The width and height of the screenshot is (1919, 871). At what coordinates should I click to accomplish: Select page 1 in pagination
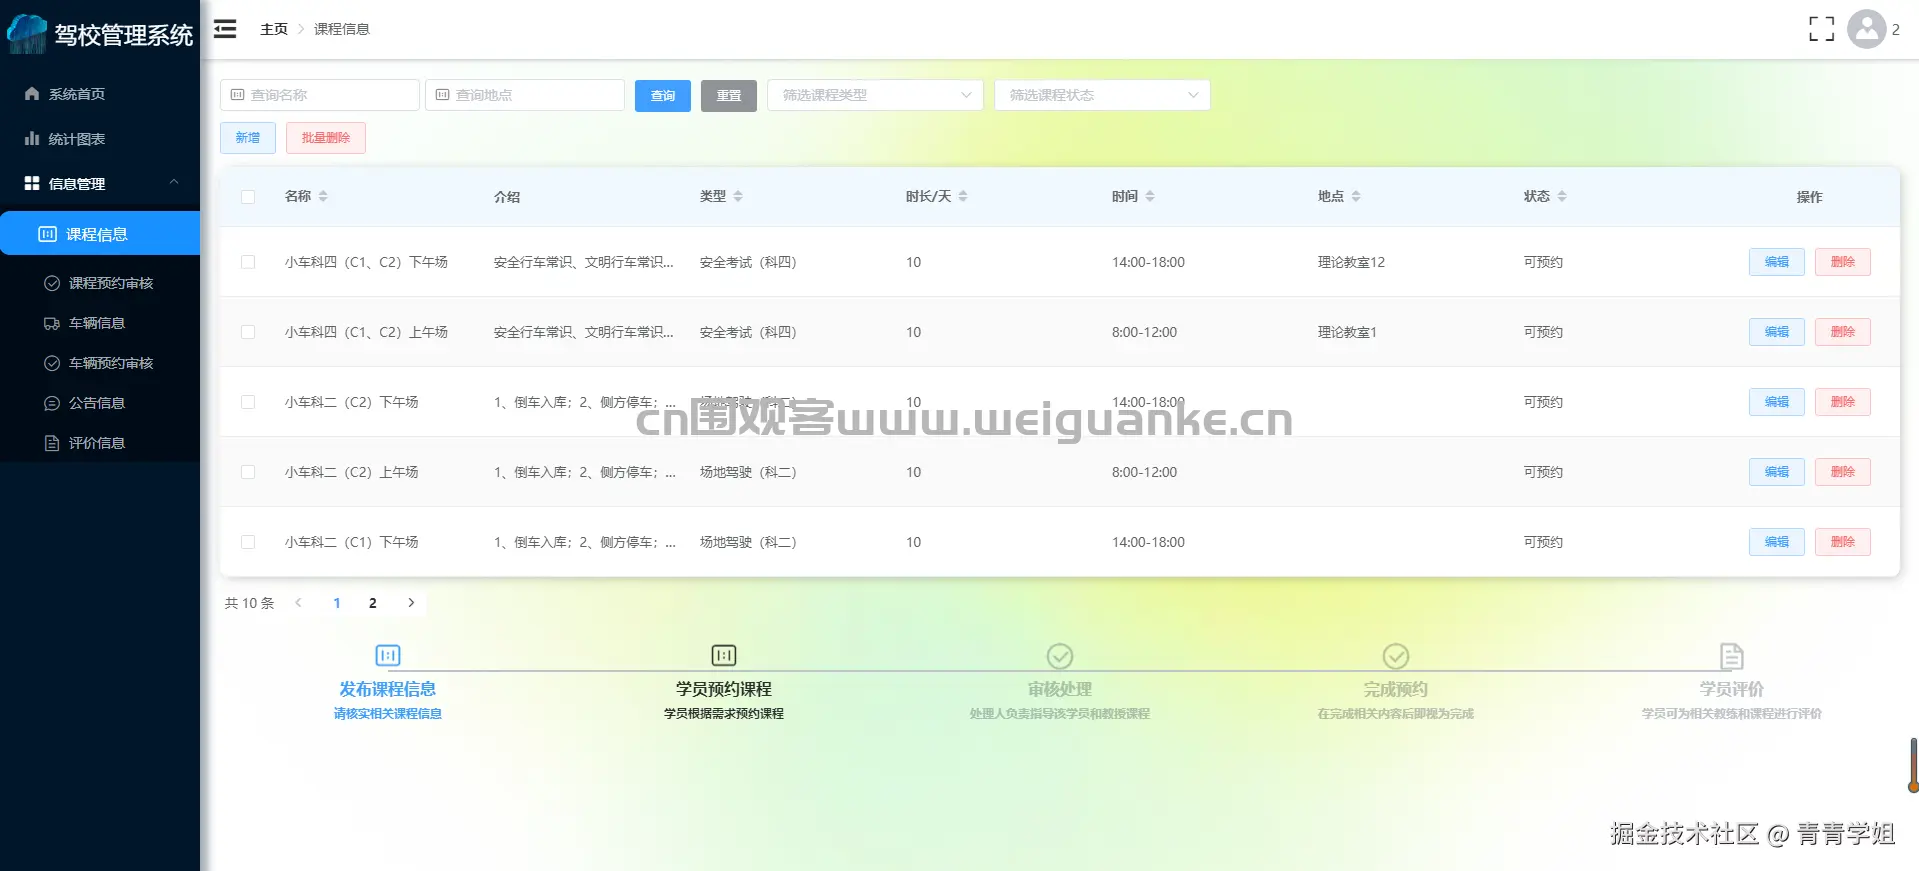tap(337, 602)
